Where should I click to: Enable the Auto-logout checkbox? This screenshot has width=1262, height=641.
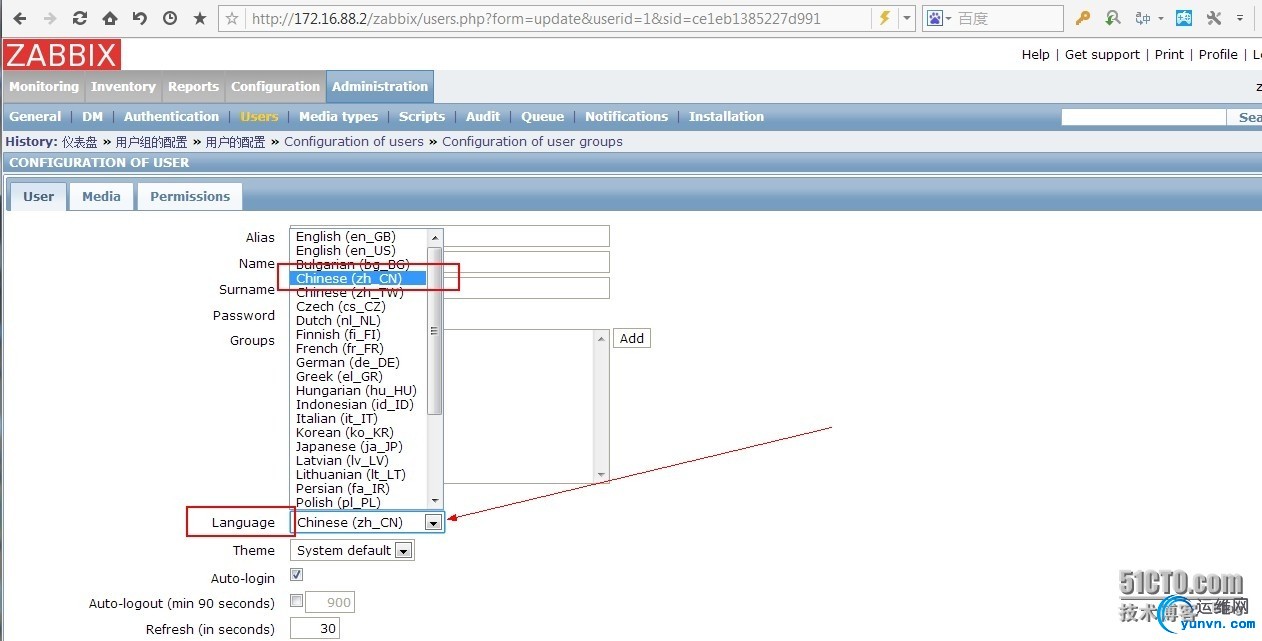[297, 602]
